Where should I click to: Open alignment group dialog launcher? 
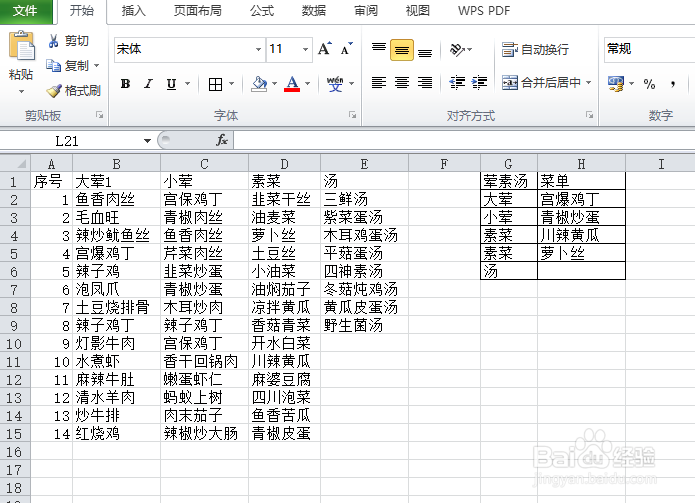click(590, 115)
